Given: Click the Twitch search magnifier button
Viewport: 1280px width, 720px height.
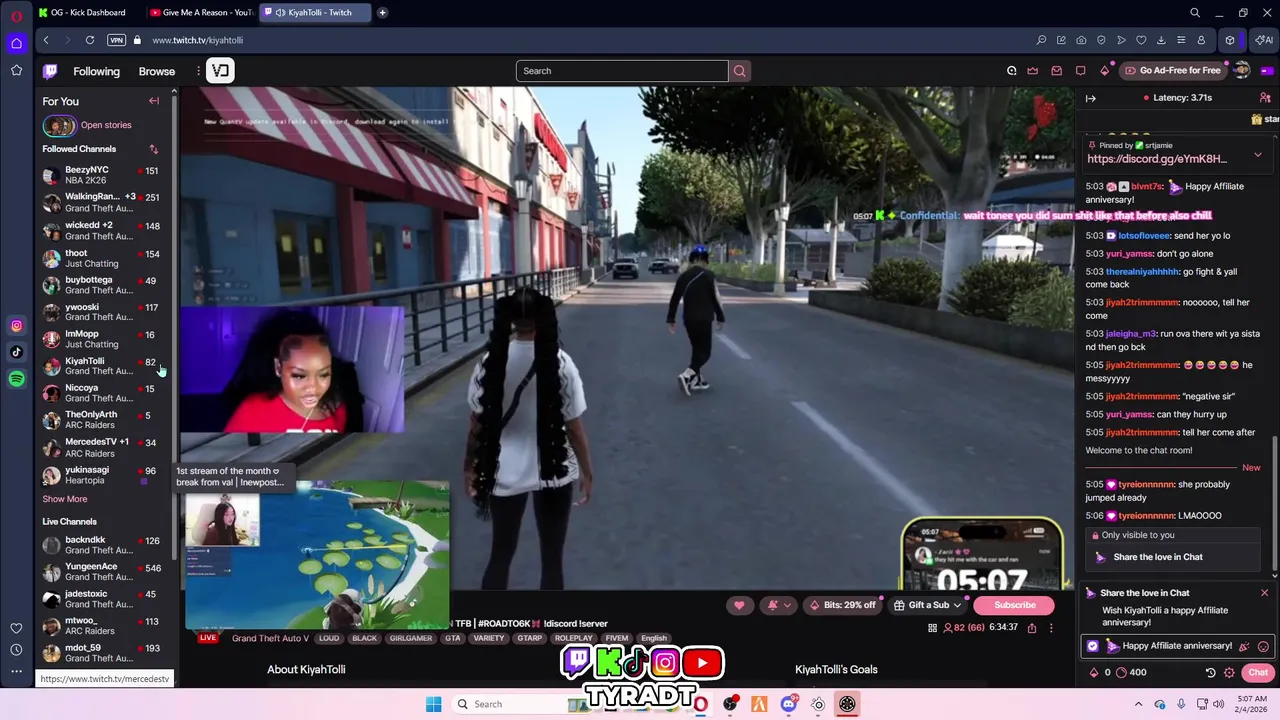Looking at the screenshot, I should 740,71.
